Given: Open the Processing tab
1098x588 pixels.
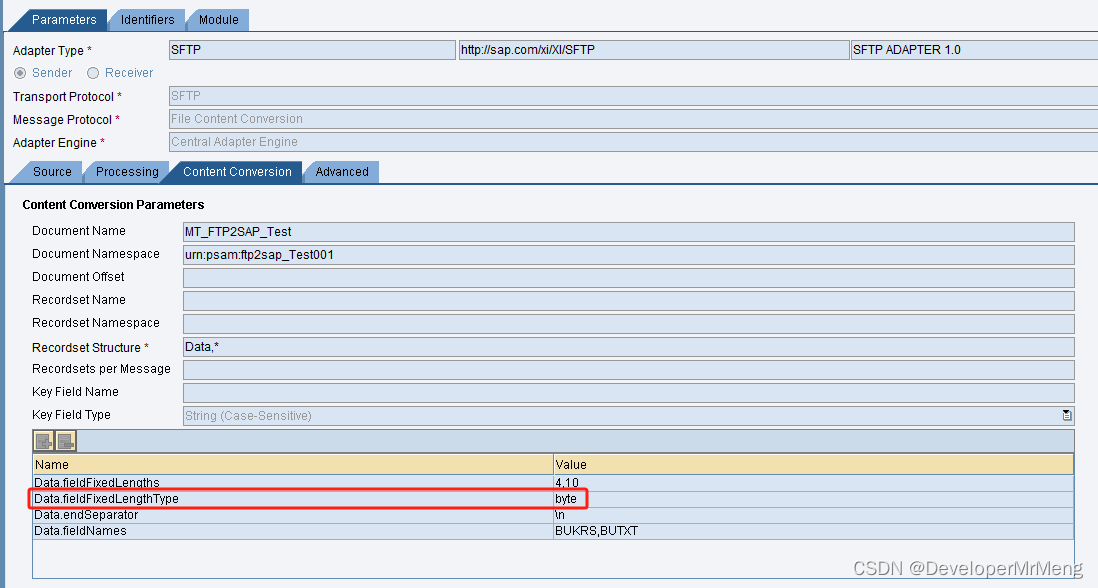Looking at the screenshot, I should click(126, 171).
